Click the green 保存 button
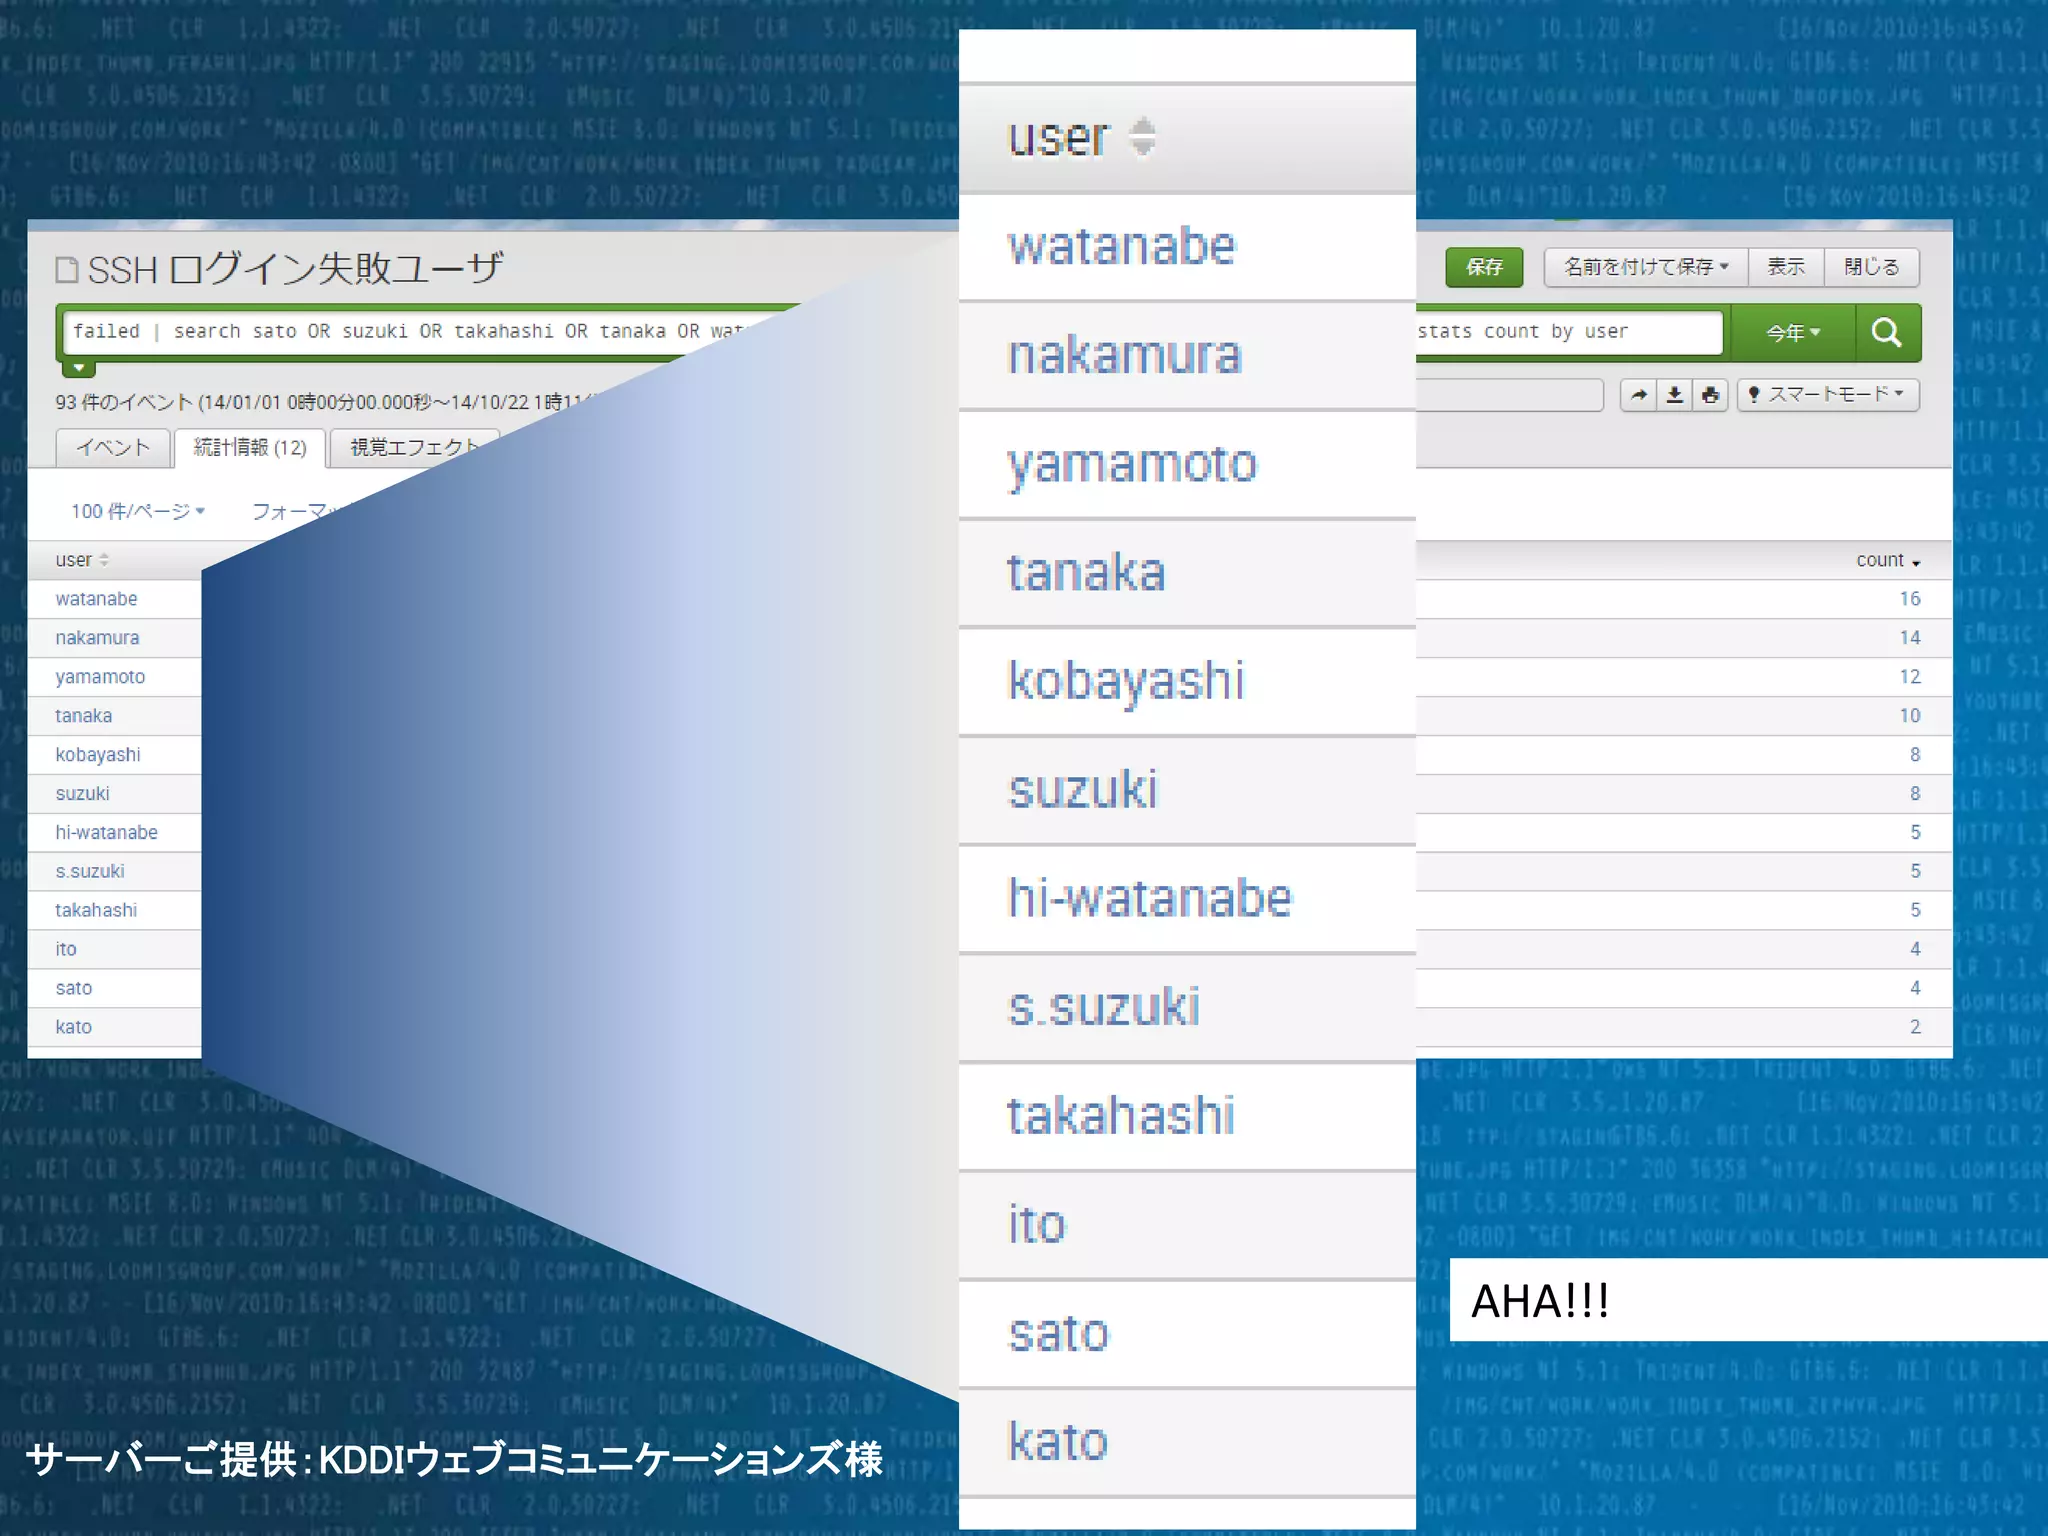The width and height of the screenshot is (2048, 1536). (1484, 267)
